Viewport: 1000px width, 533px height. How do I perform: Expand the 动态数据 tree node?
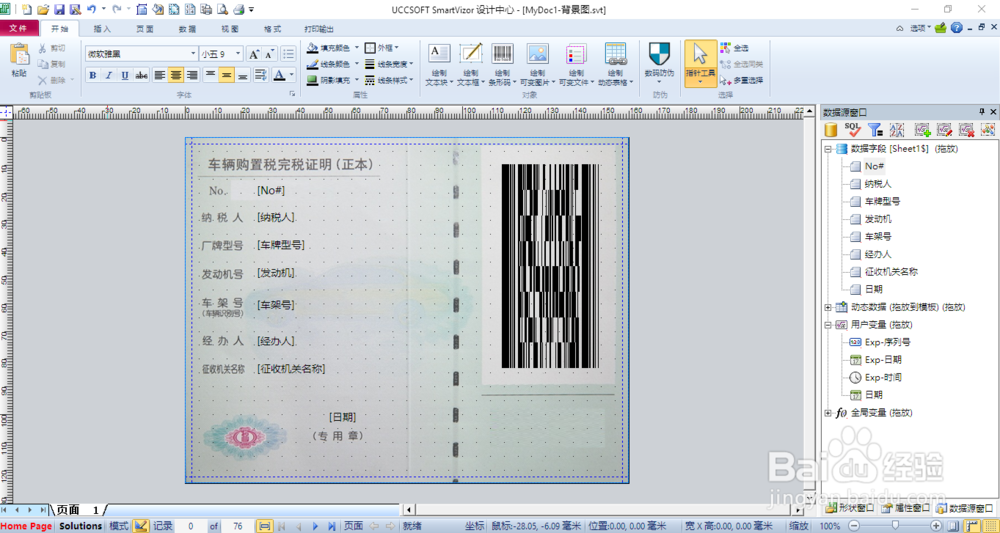click(828, 307)
